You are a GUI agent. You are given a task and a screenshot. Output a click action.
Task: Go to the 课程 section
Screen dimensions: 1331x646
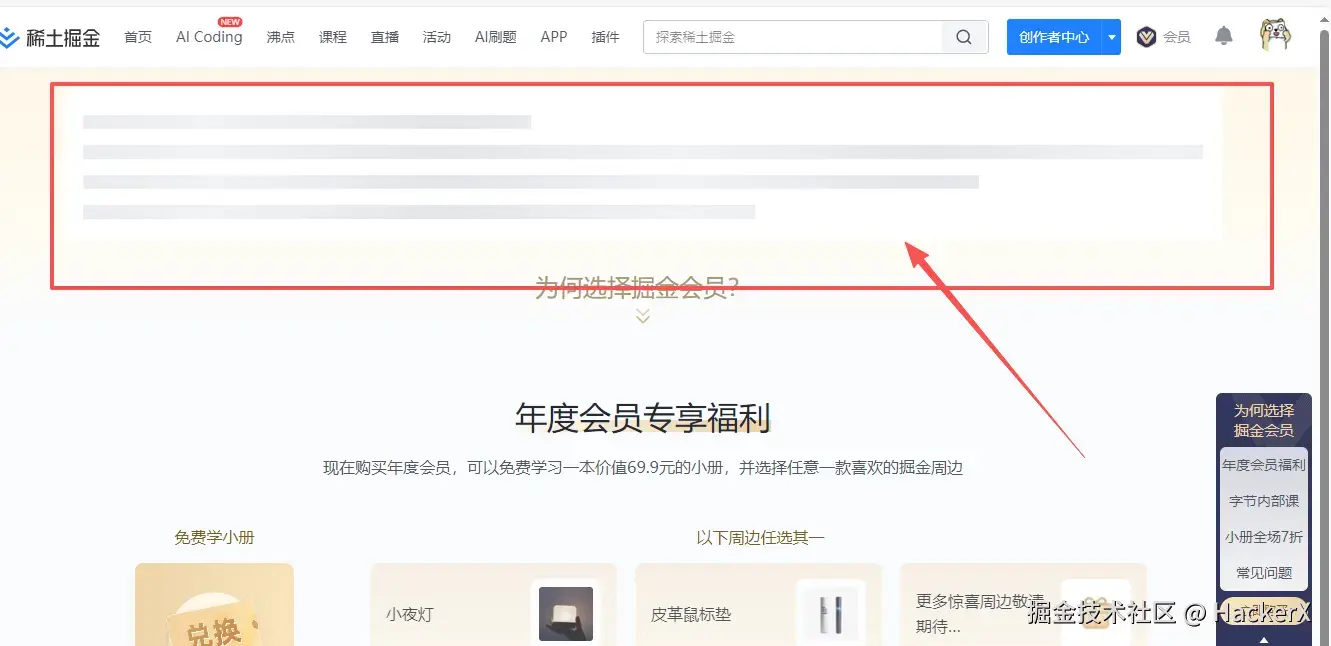pos(332,37)
